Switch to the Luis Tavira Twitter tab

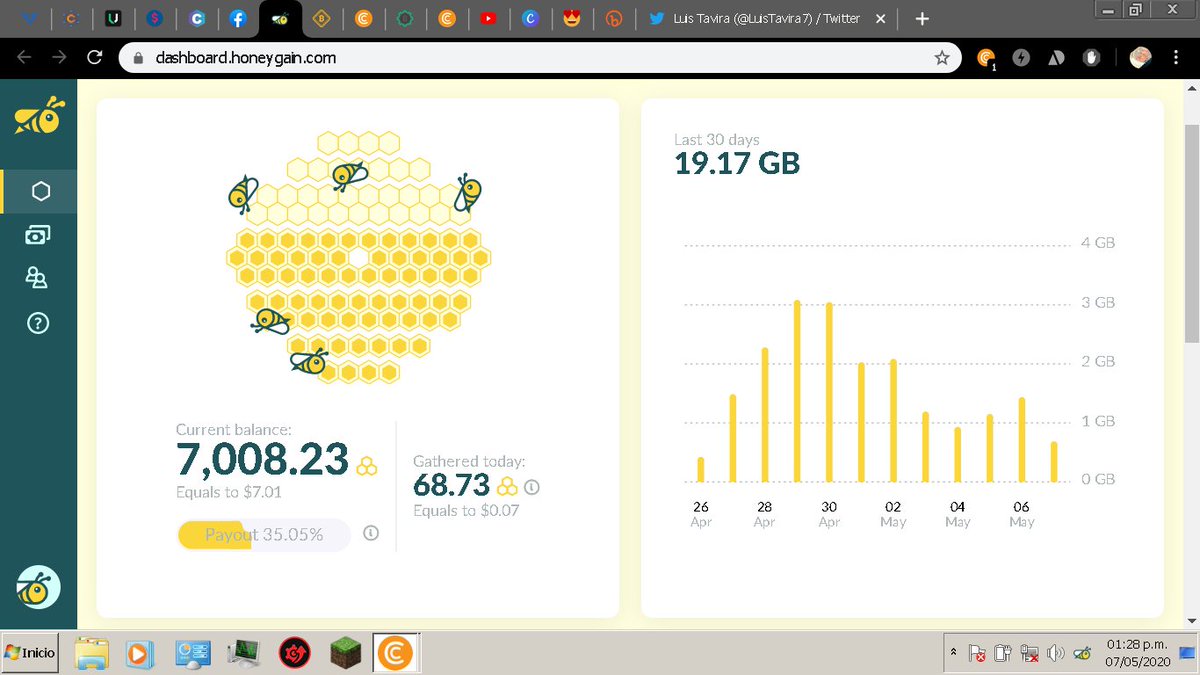[767, 18]
